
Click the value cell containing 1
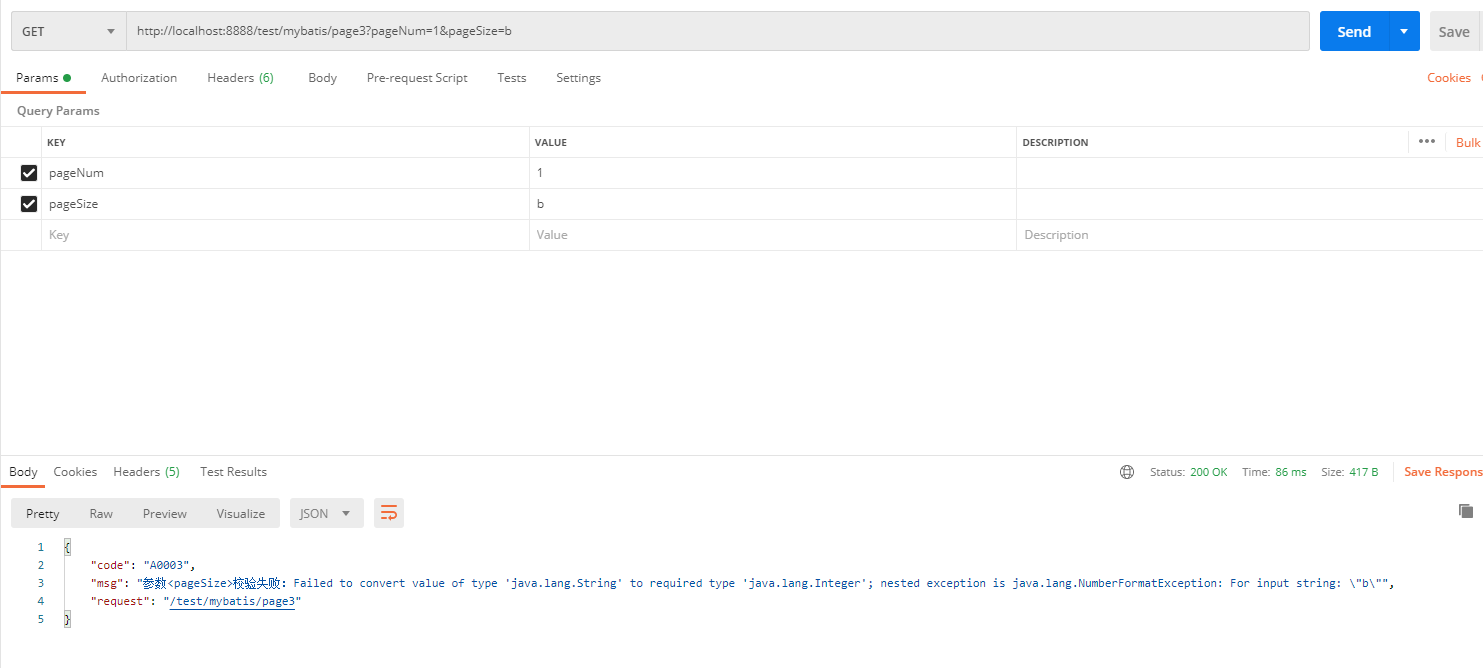click(x=773, y=173)
